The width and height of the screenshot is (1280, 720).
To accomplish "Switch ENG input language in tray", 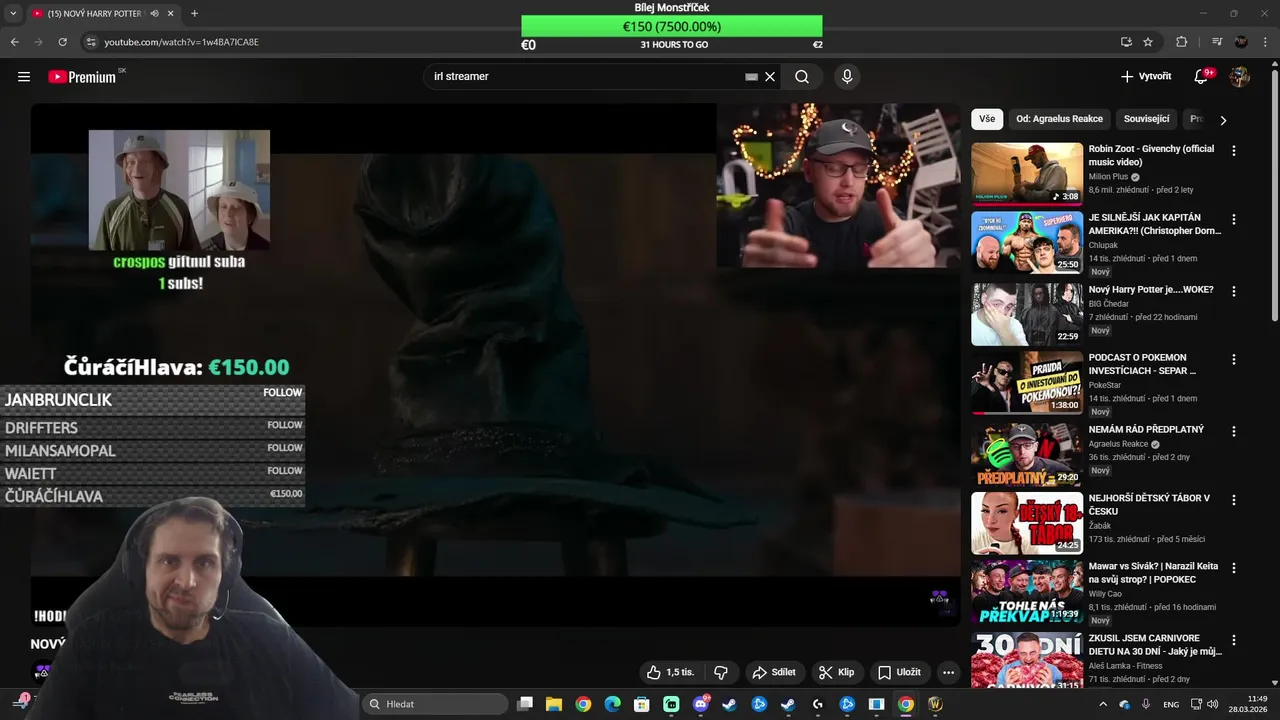I will [x=1171, y=704].
